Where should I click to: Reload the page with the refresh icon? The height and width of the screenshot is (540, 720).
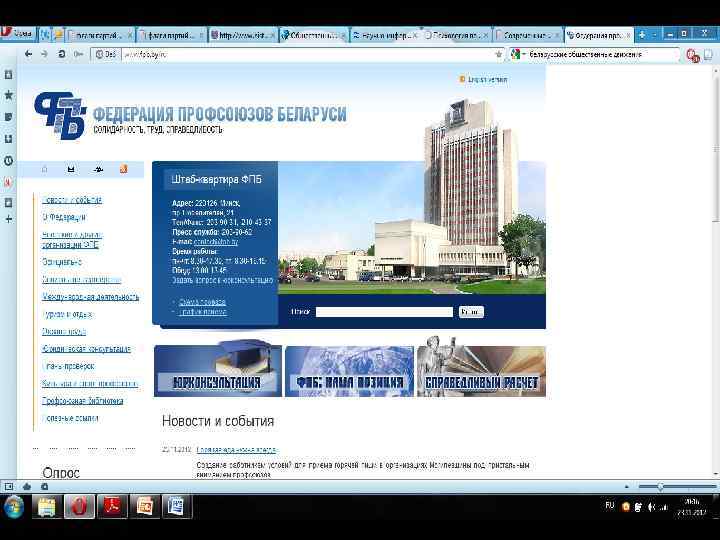click(x=61, y=54)
